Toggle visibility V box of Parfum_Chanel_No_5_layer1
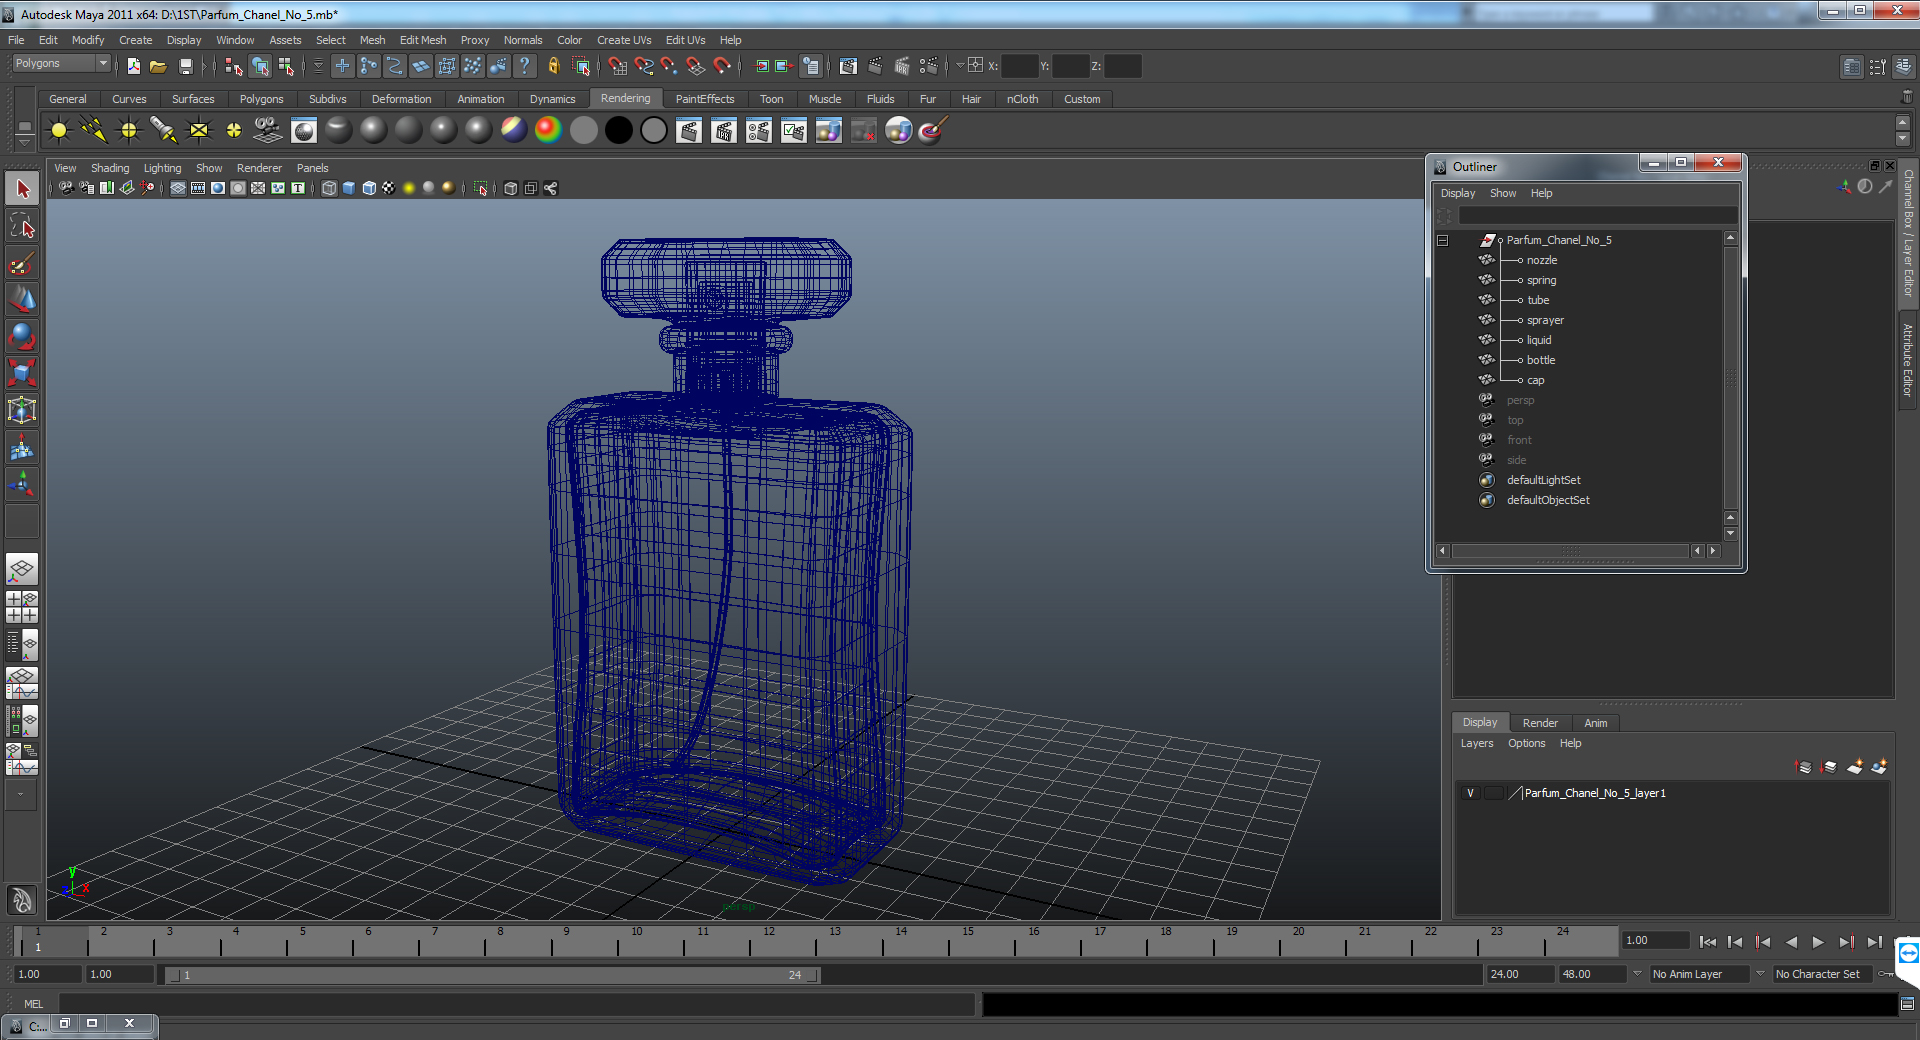Image resolution: width=1920 pixels, height=1040 pixels. 1470,793
